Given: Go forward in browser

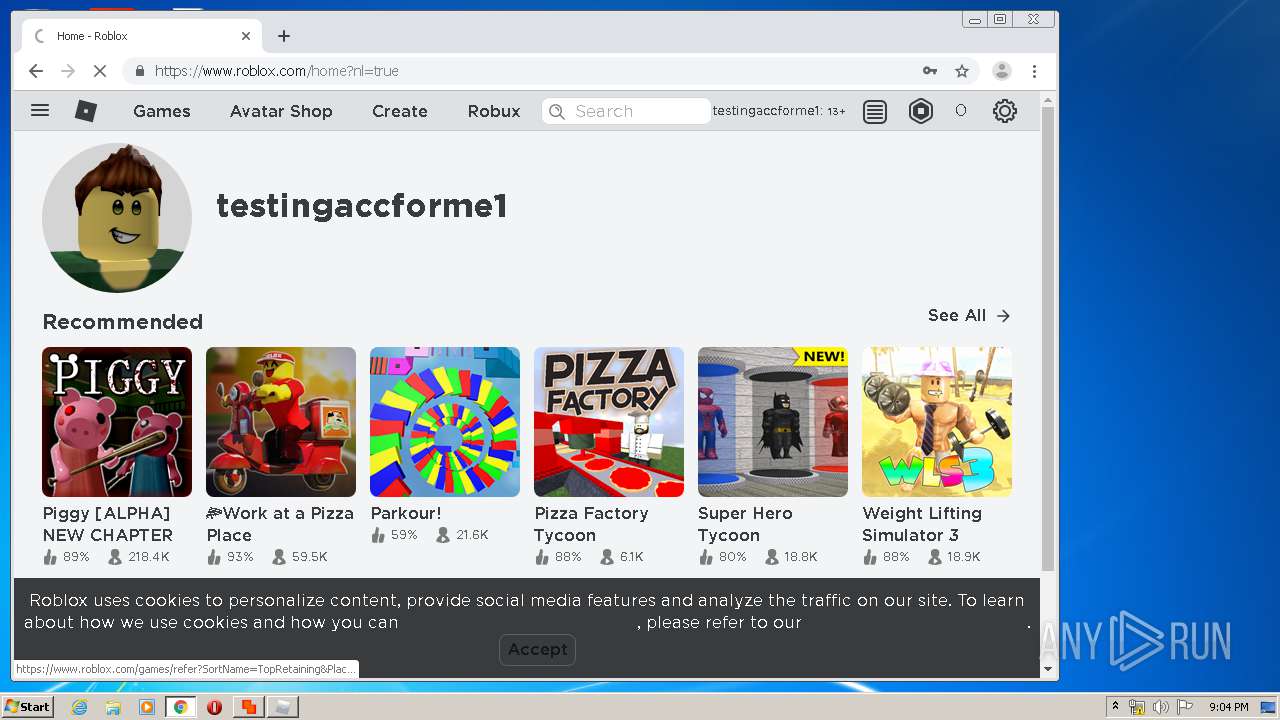Looking at the screenshot, I should [x=68, y=71].
